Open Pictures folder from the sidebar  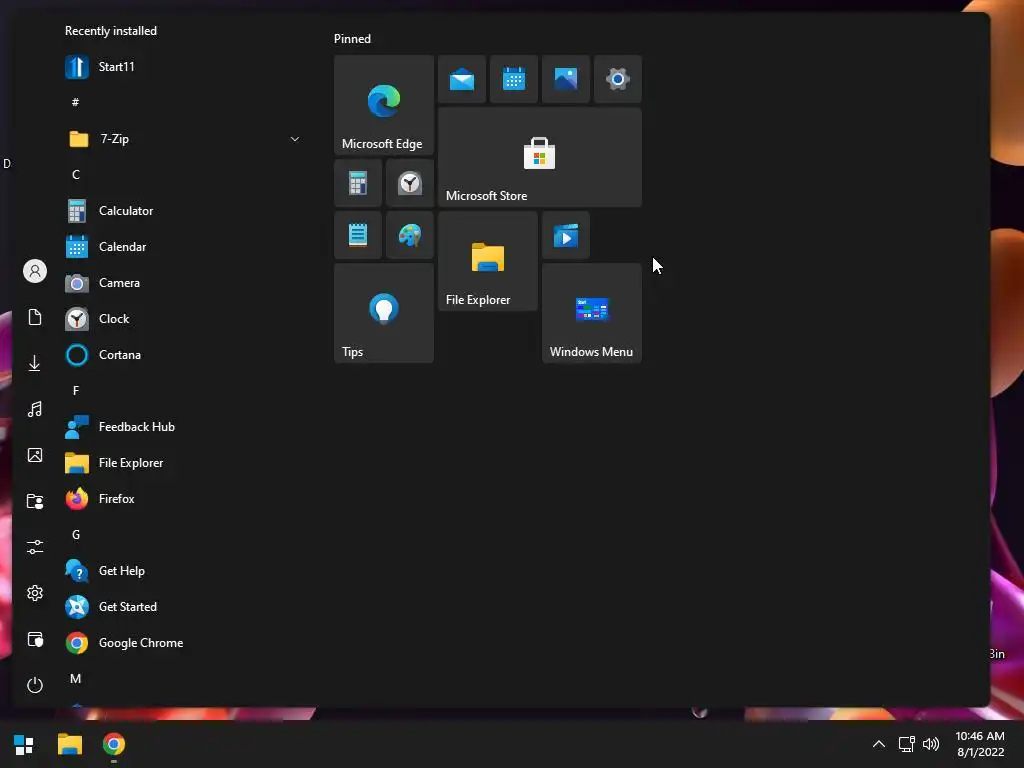[x=35, y=455]
